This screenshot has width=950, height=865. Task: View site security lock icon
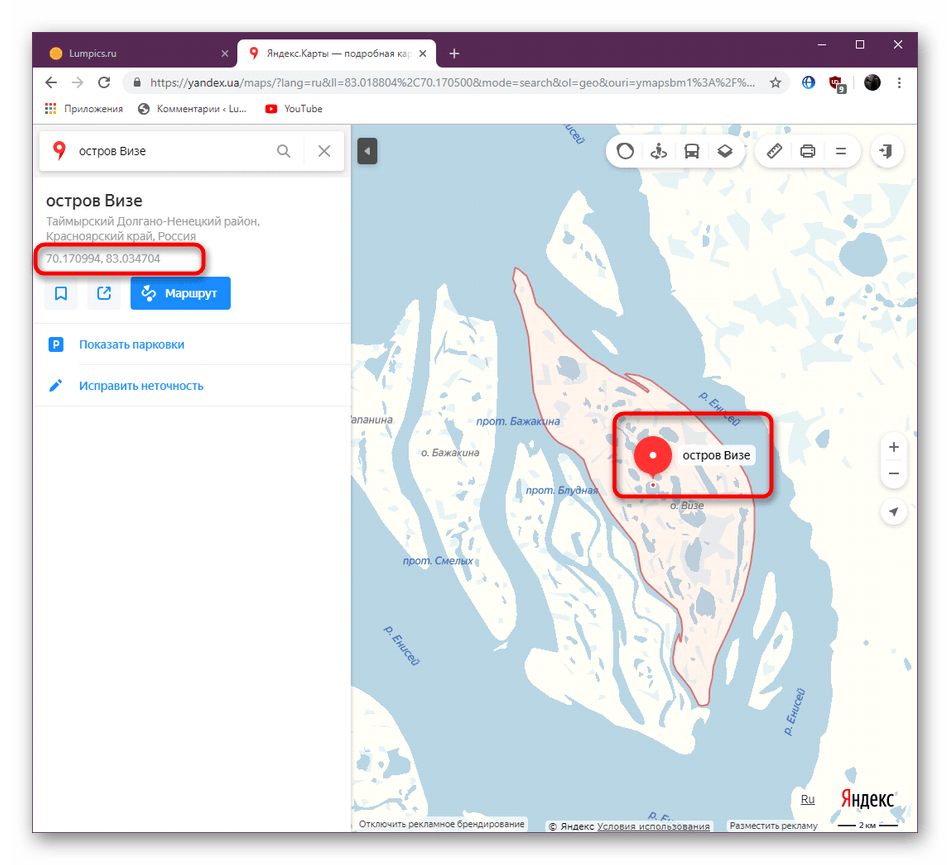click(137, 82)
